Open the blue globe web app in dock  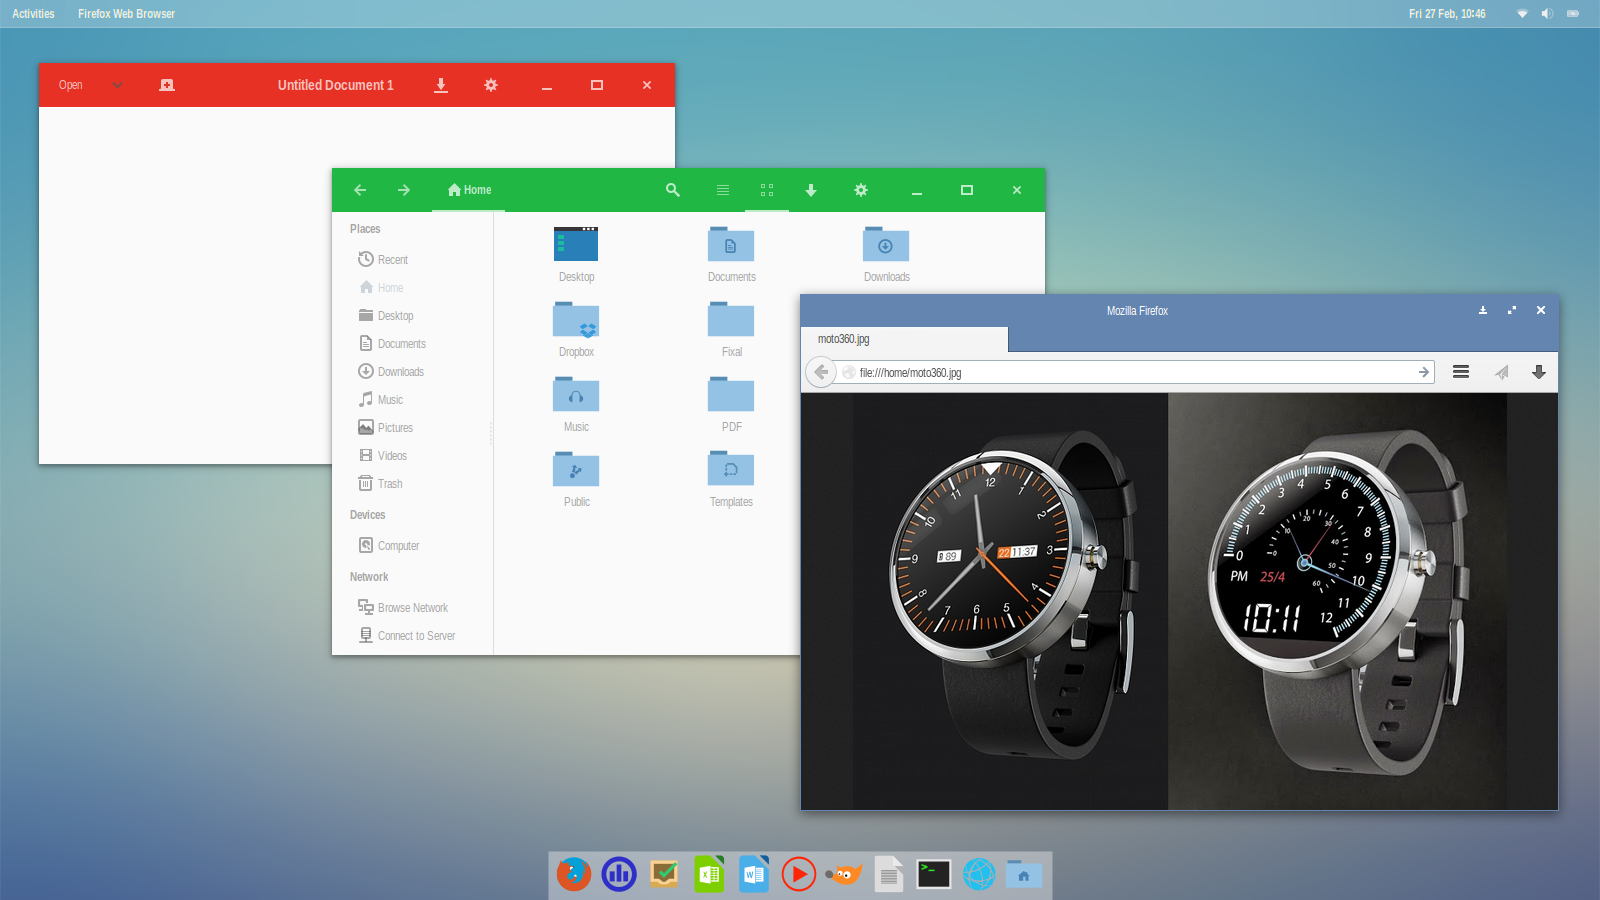click(x=979, y=874)
